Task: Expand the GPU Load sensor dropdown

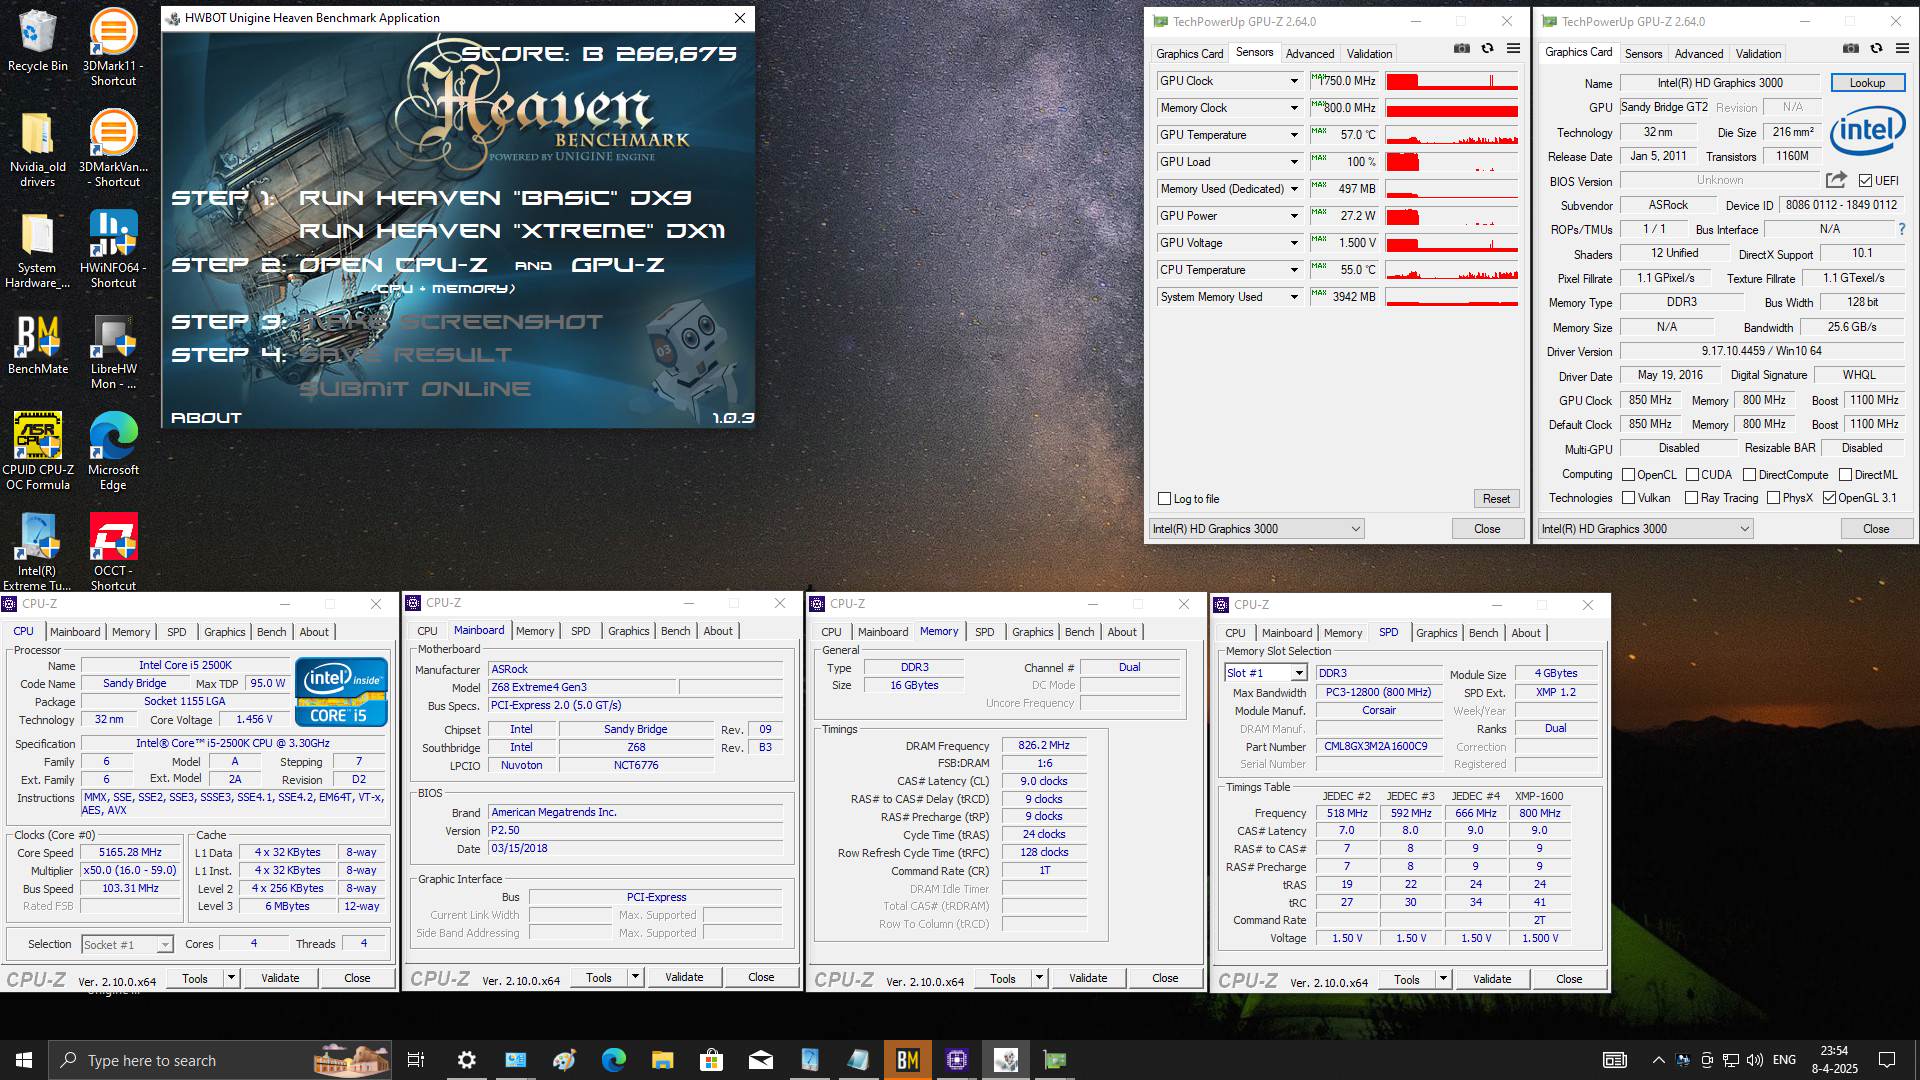Action: 1293,162
